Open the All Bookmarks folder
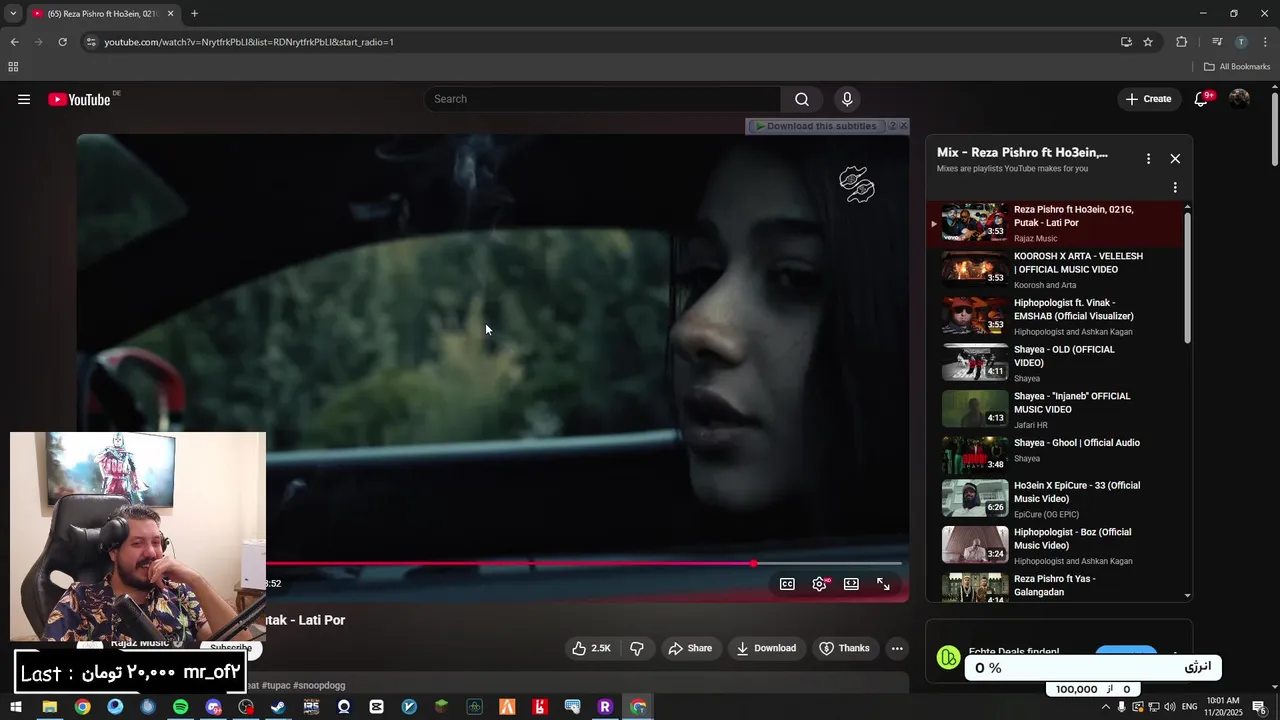 click(x=1237, y=67)
